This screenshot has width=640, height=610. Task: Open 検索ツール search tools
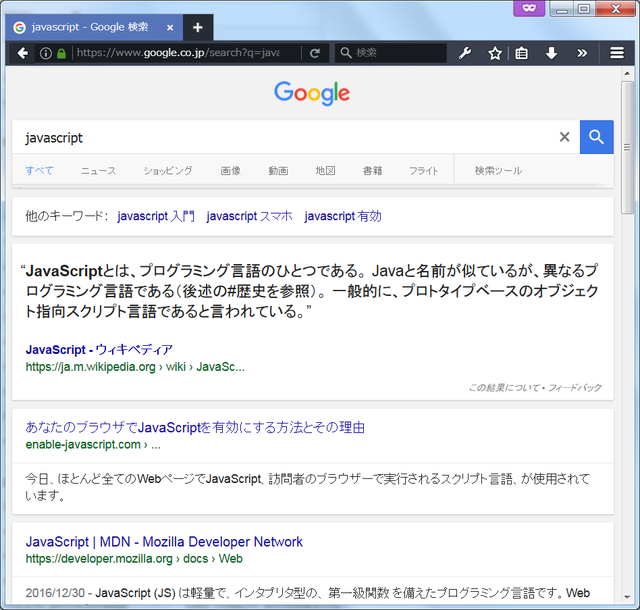[x=498, y=171]
